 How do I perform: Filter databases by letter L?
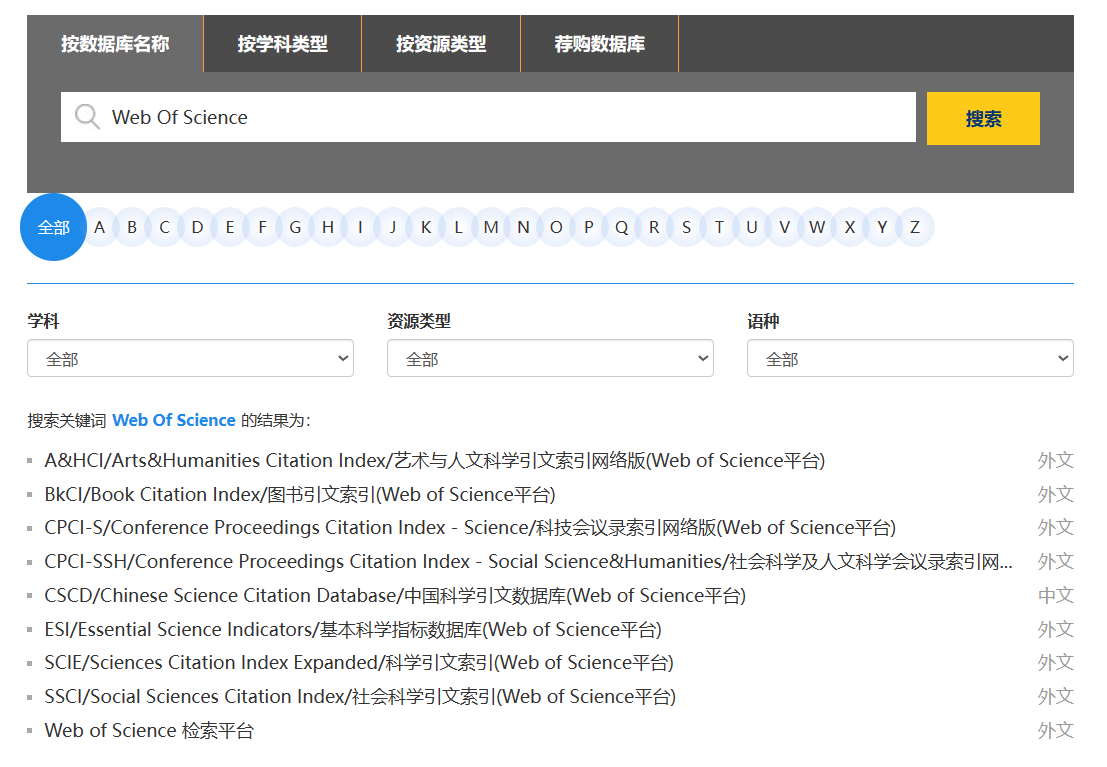click(458, 227)
